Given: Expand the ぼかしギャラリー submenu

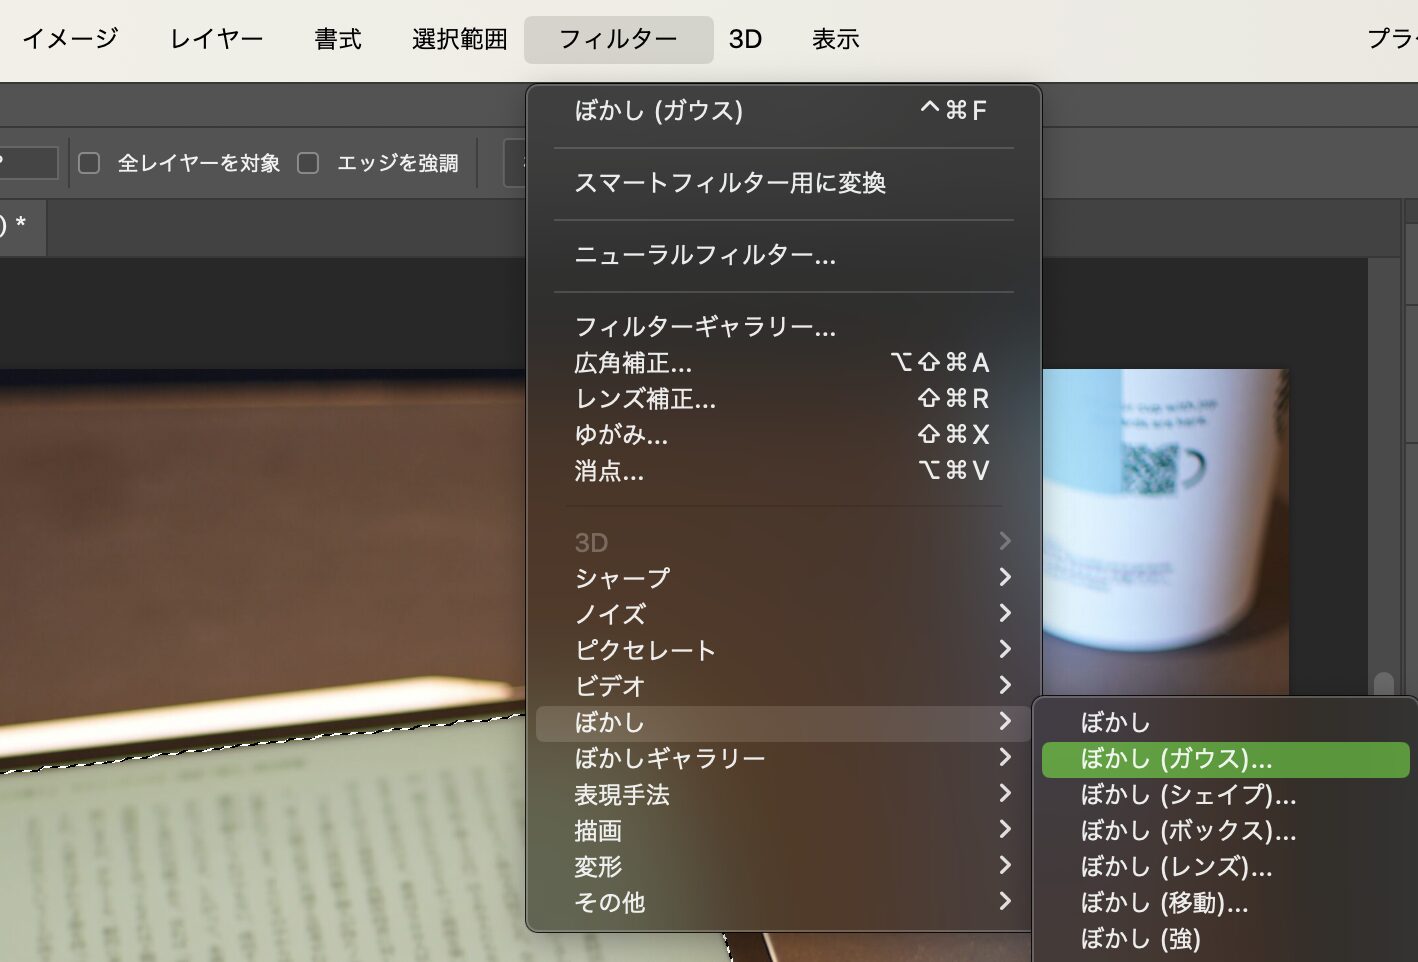Looking at the screenshot, I should tap(783, 759).
